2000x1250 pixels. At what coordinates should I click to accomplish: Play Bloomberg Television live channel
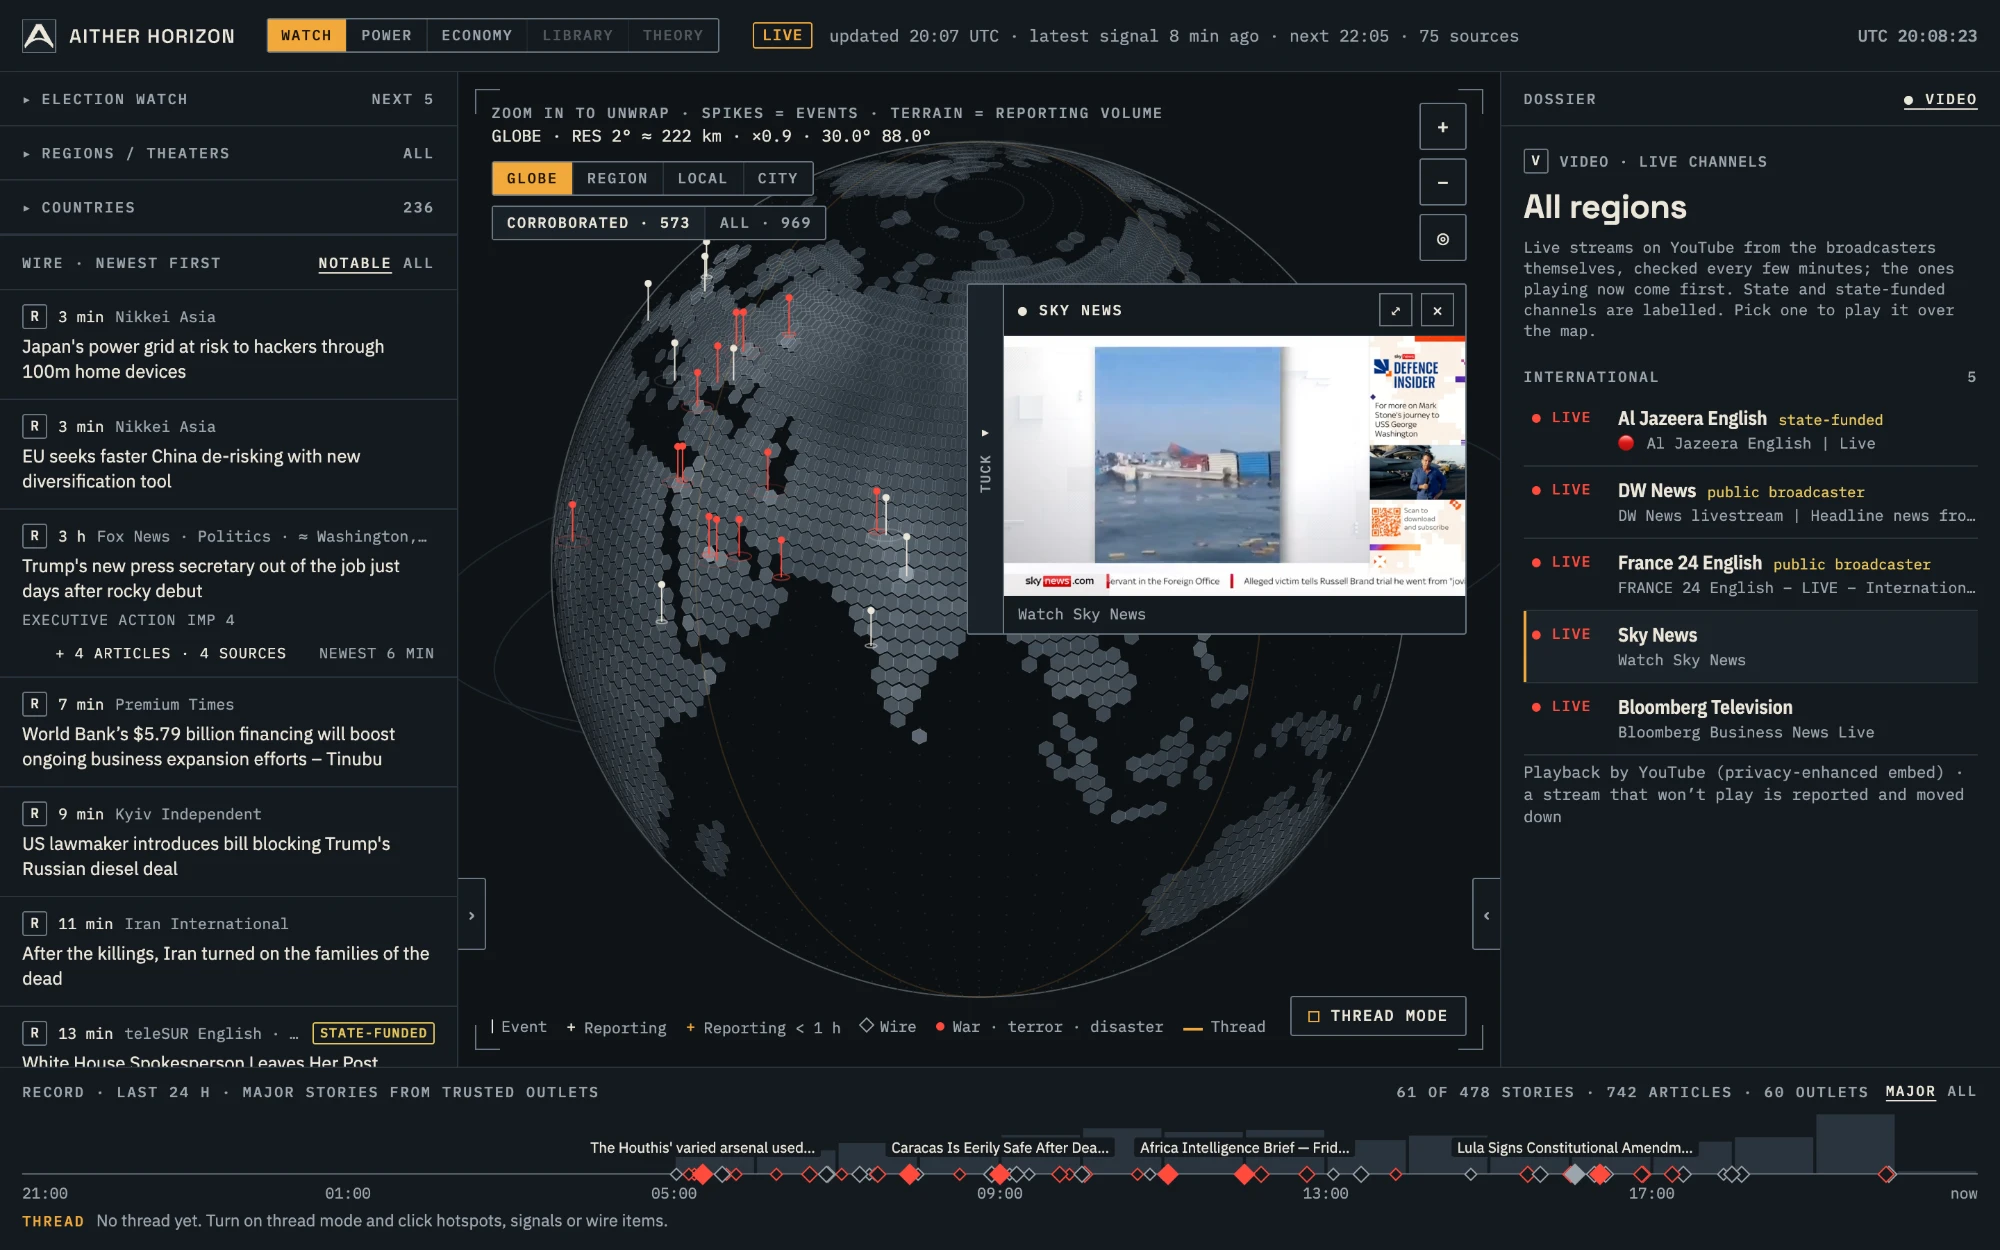1750,719
